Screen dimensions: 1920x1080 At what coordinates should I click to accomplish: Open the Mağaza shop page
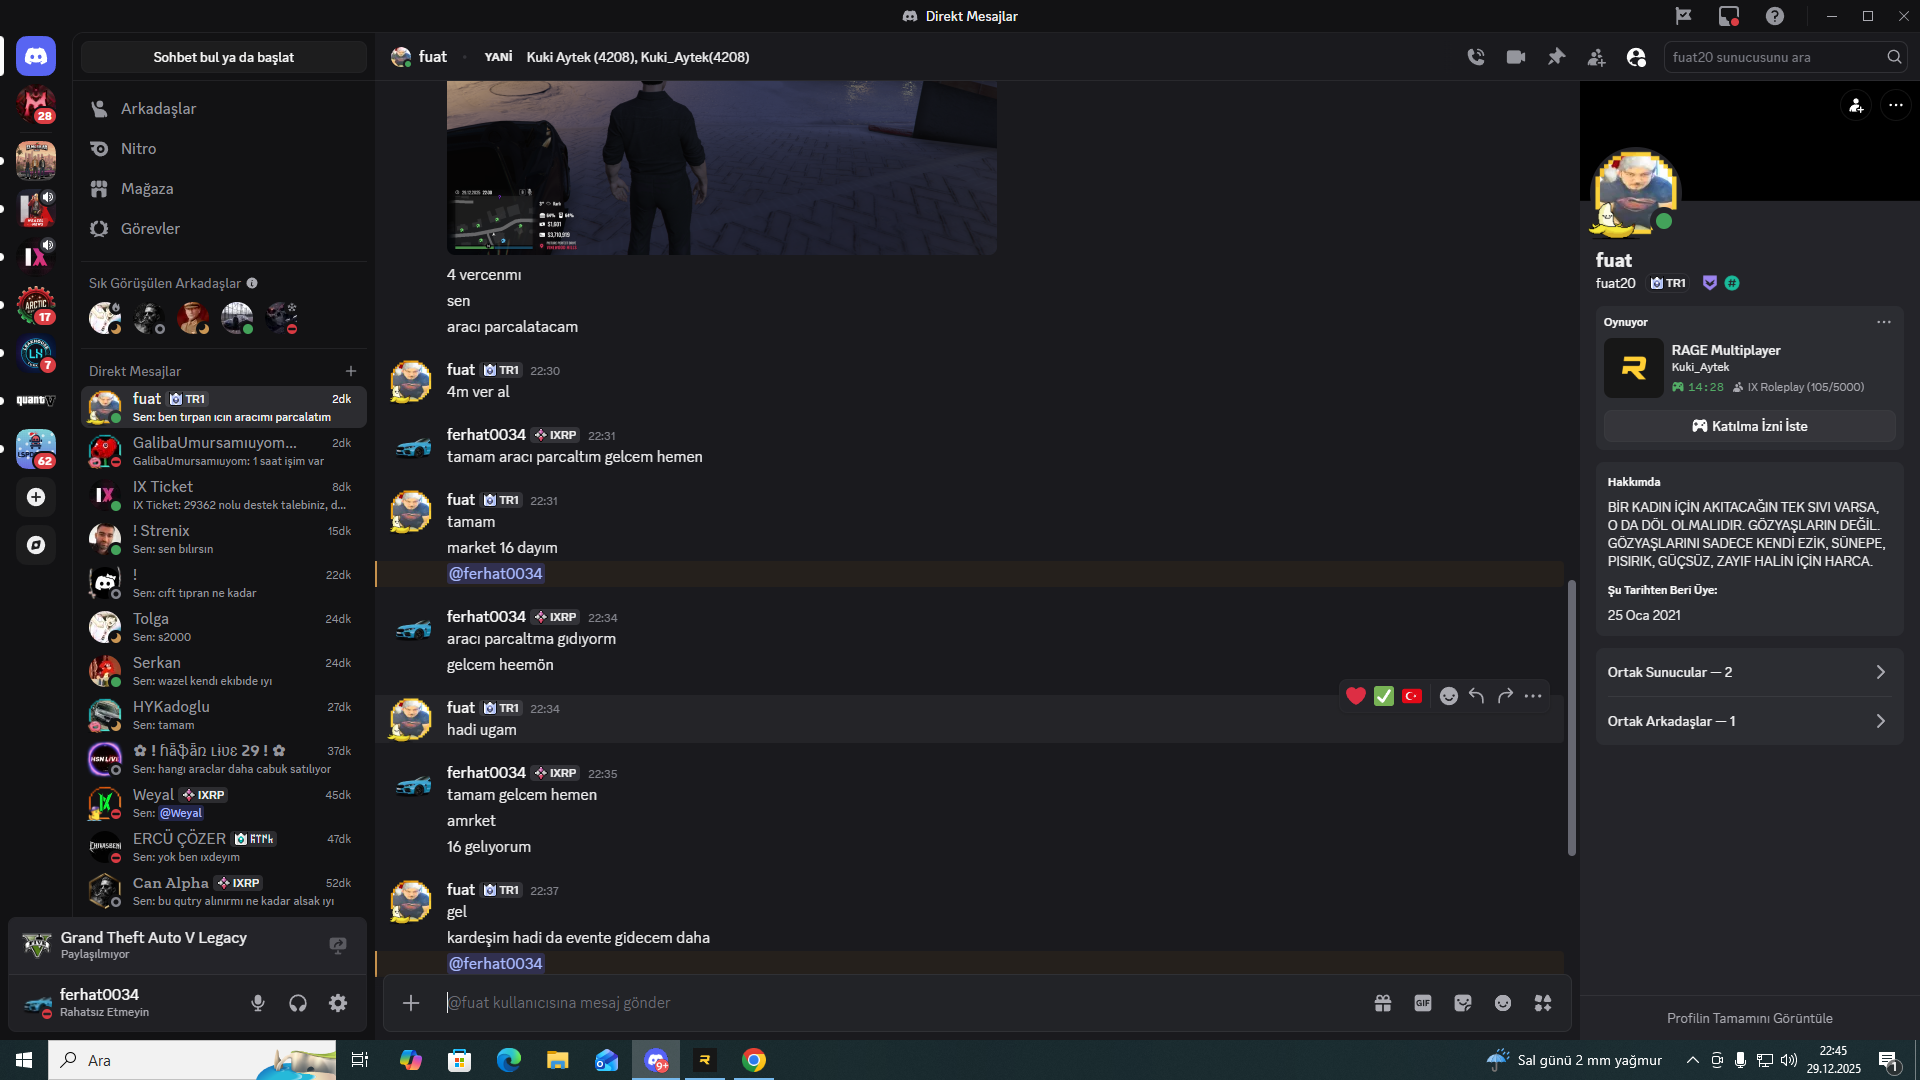224,188
